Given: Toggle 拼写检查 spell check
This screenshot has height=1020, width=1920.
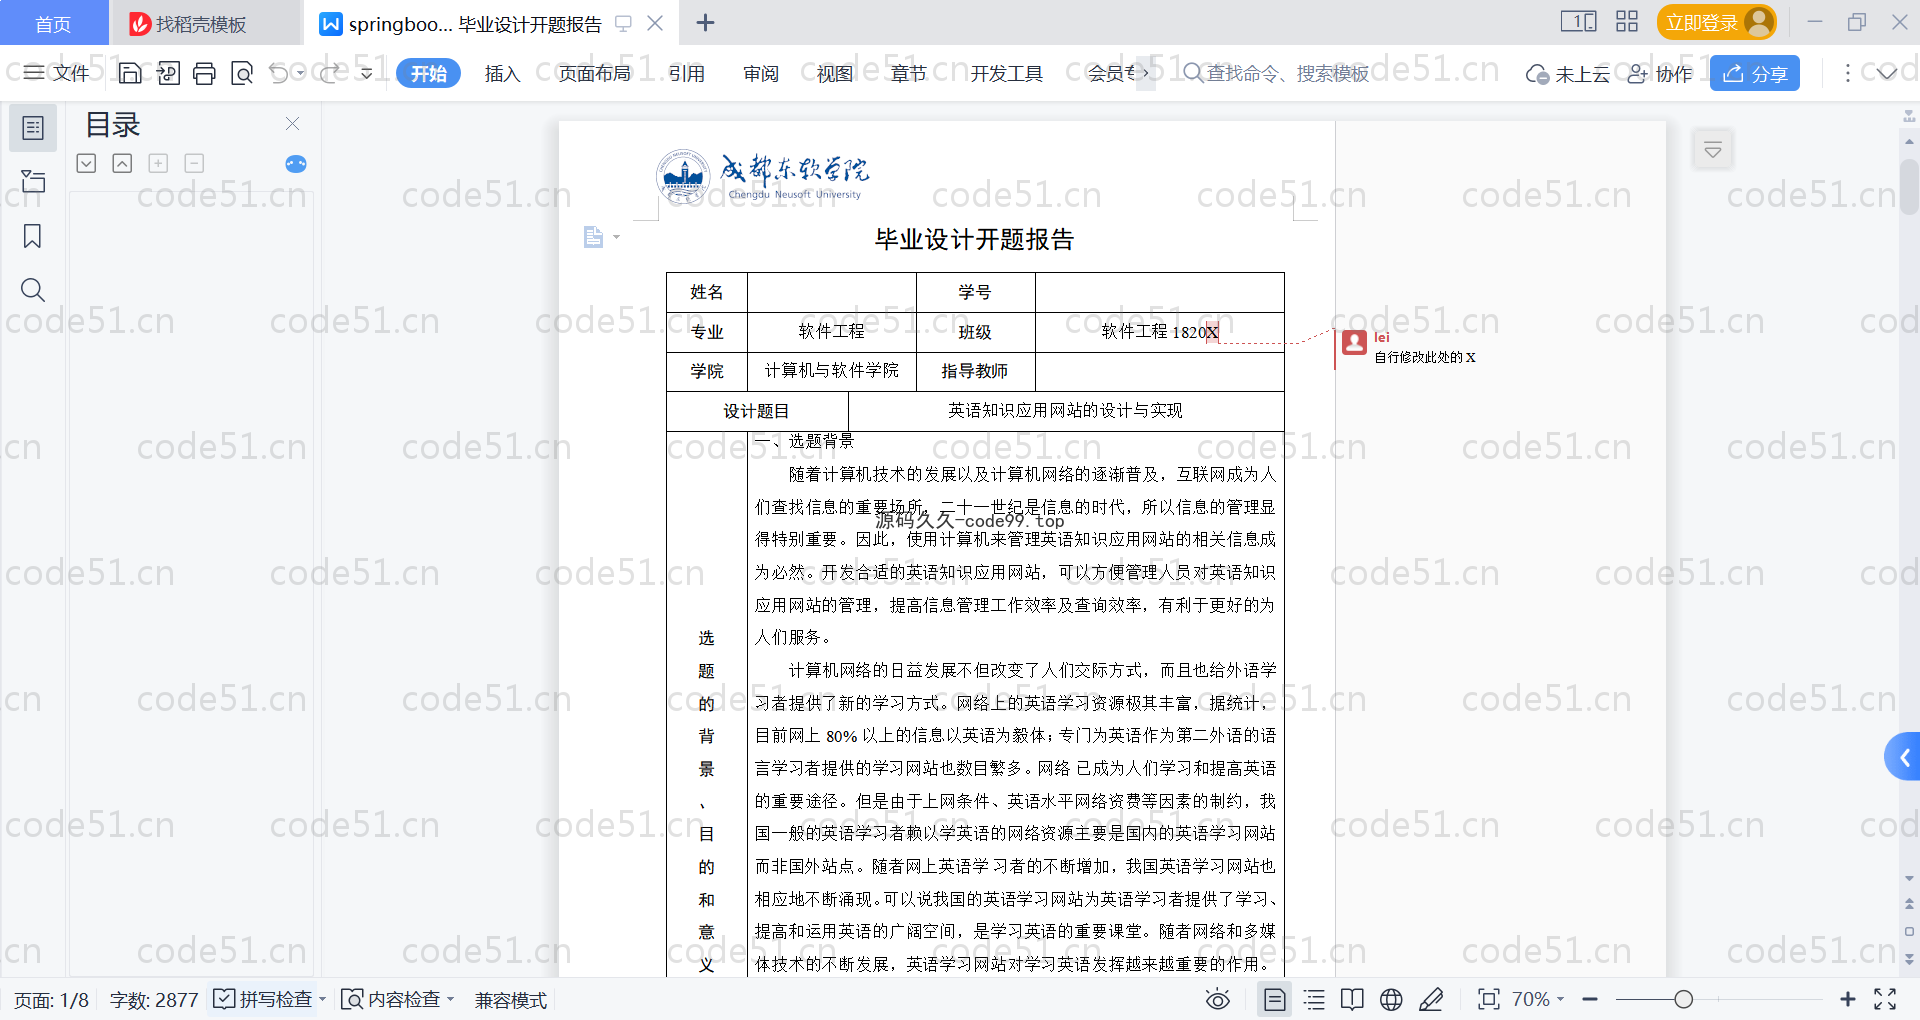Looking at the screenshot, I should coord(263,999).
